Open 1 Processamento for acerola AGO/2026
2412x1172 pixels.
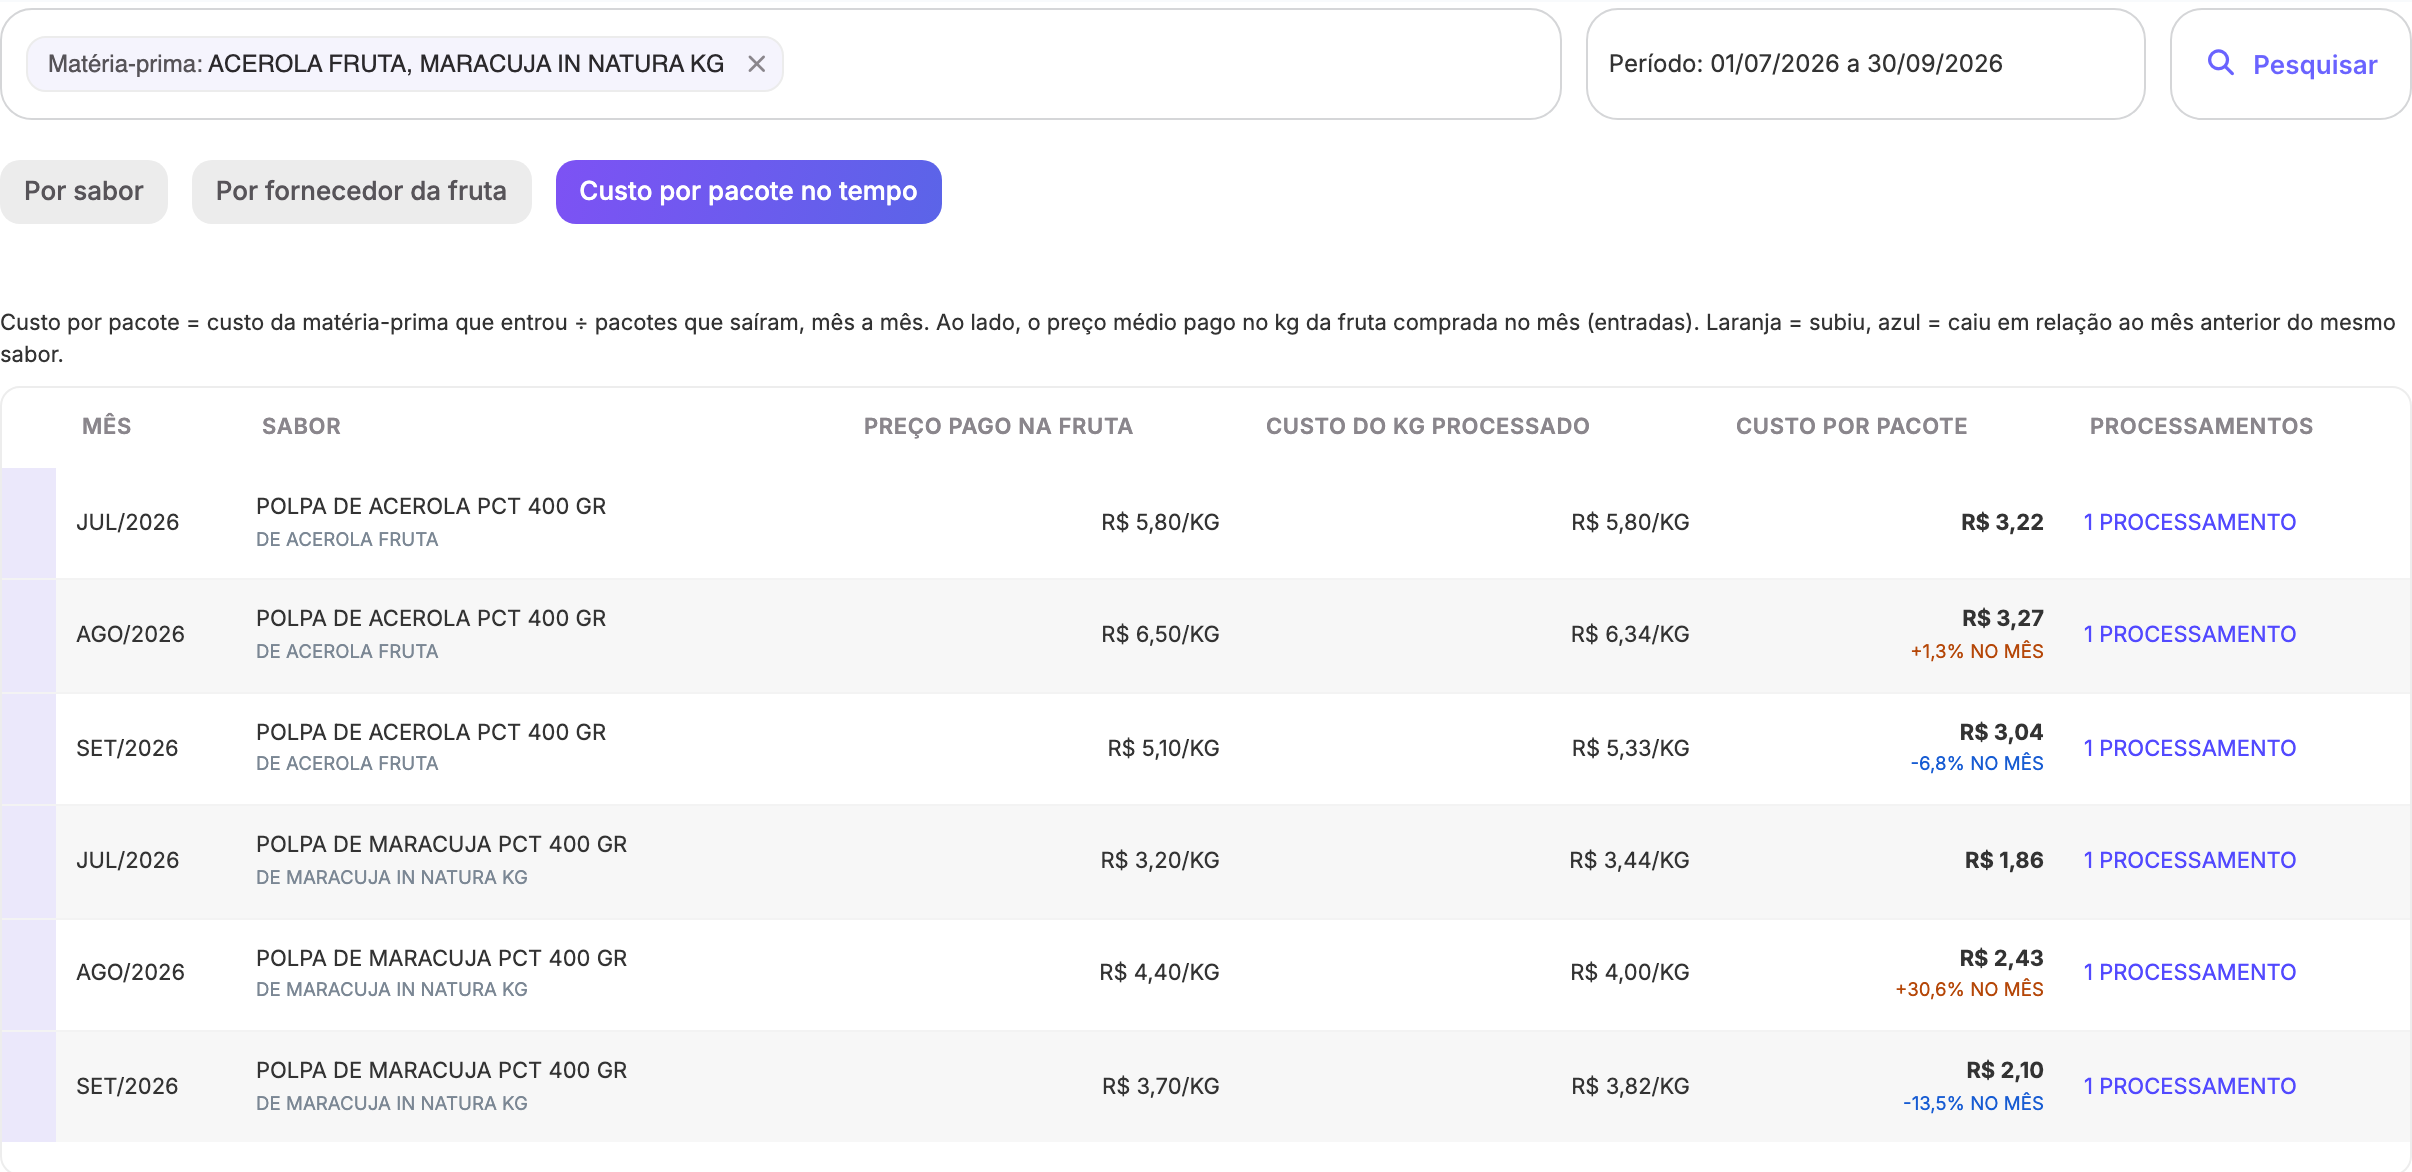[2189, 634]
